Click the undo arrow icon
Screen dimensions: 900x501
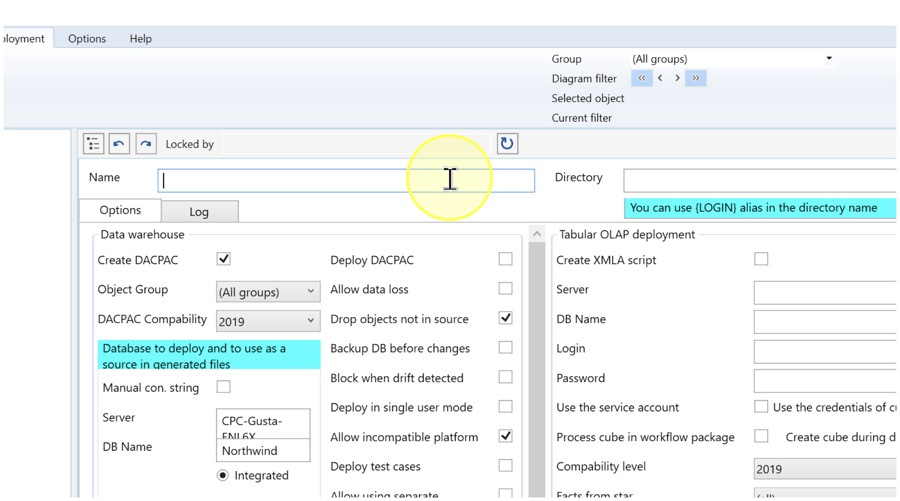(x=119, y=143)
